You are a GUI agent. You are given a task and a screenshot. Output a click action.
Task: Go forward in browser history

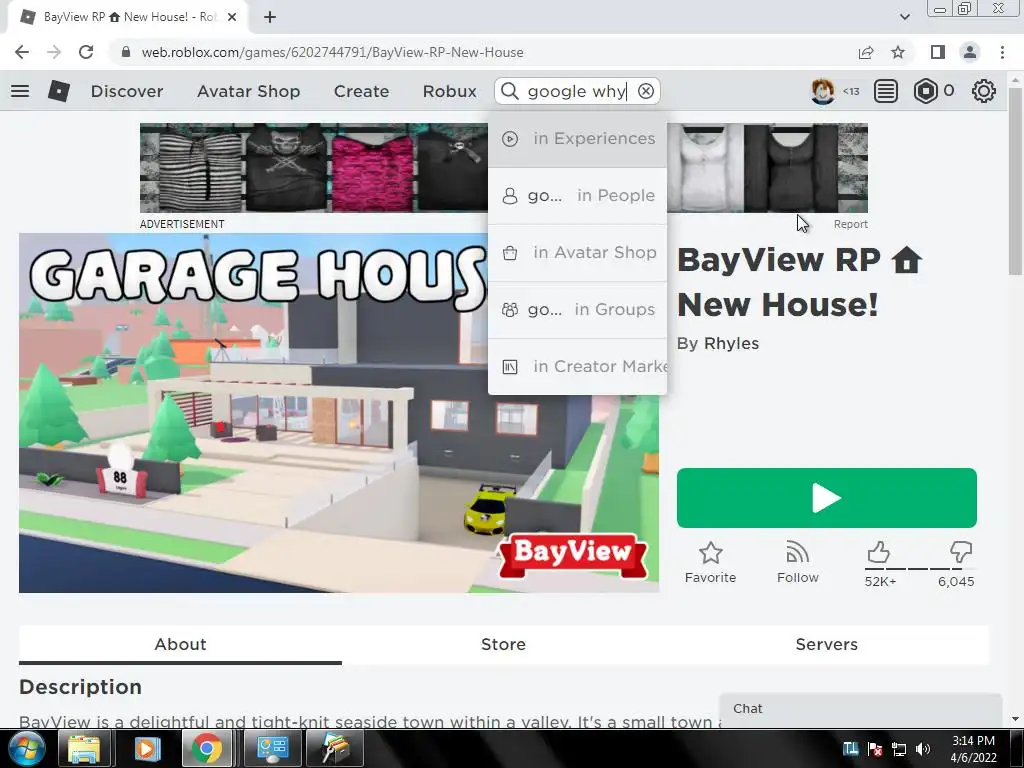pyautogui.click(x=54, y=52)
